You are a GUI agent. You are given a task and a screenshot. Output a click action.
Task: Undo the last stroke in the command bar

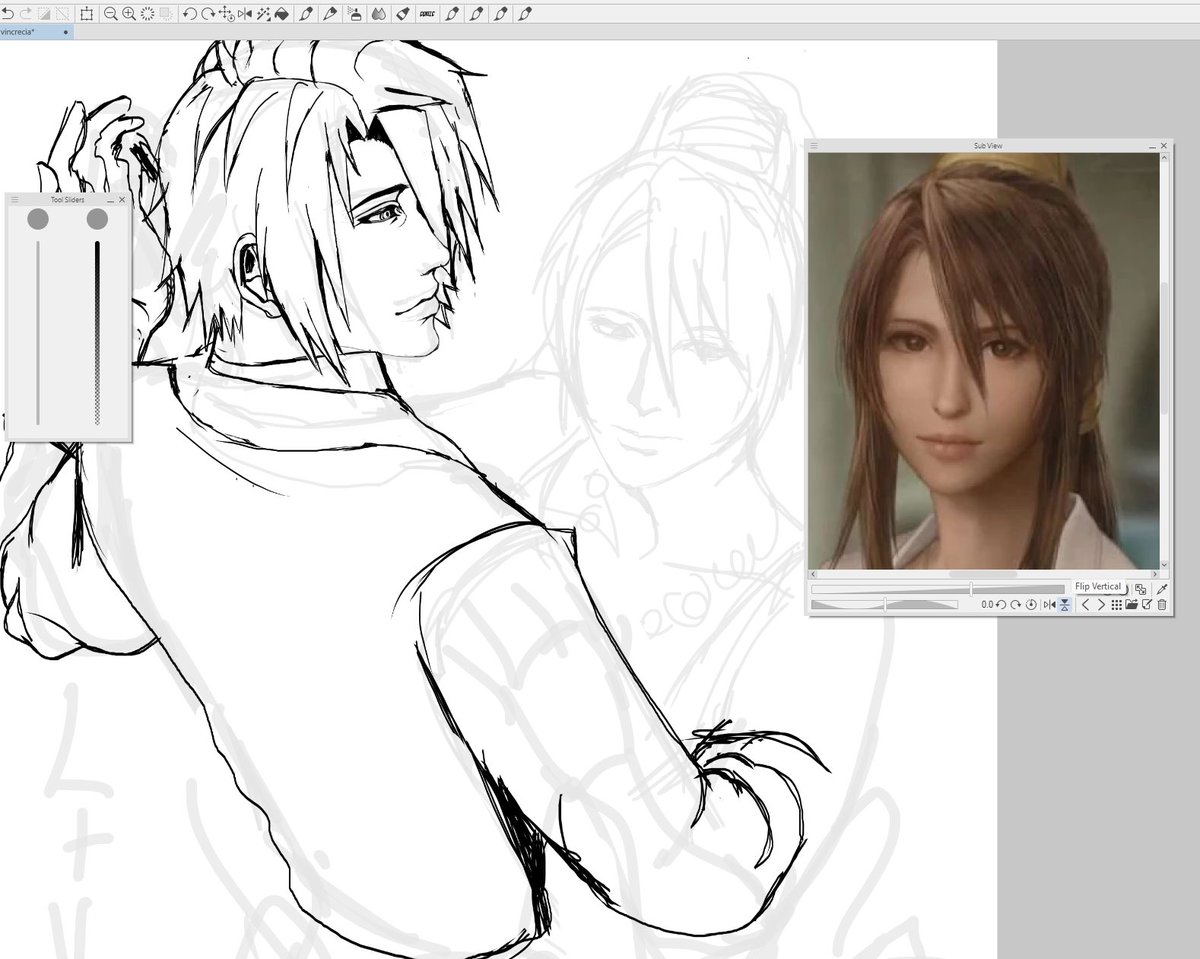point(7,14)
